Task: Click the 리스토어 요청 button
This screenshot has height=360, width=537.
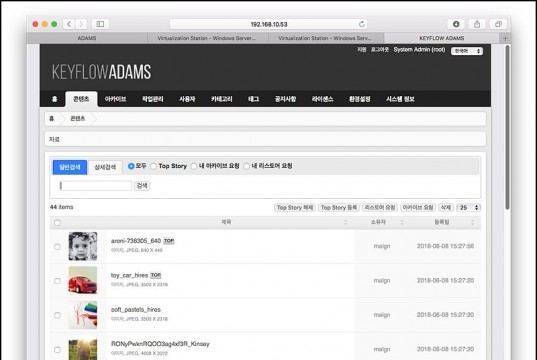Action: [380, 208]
